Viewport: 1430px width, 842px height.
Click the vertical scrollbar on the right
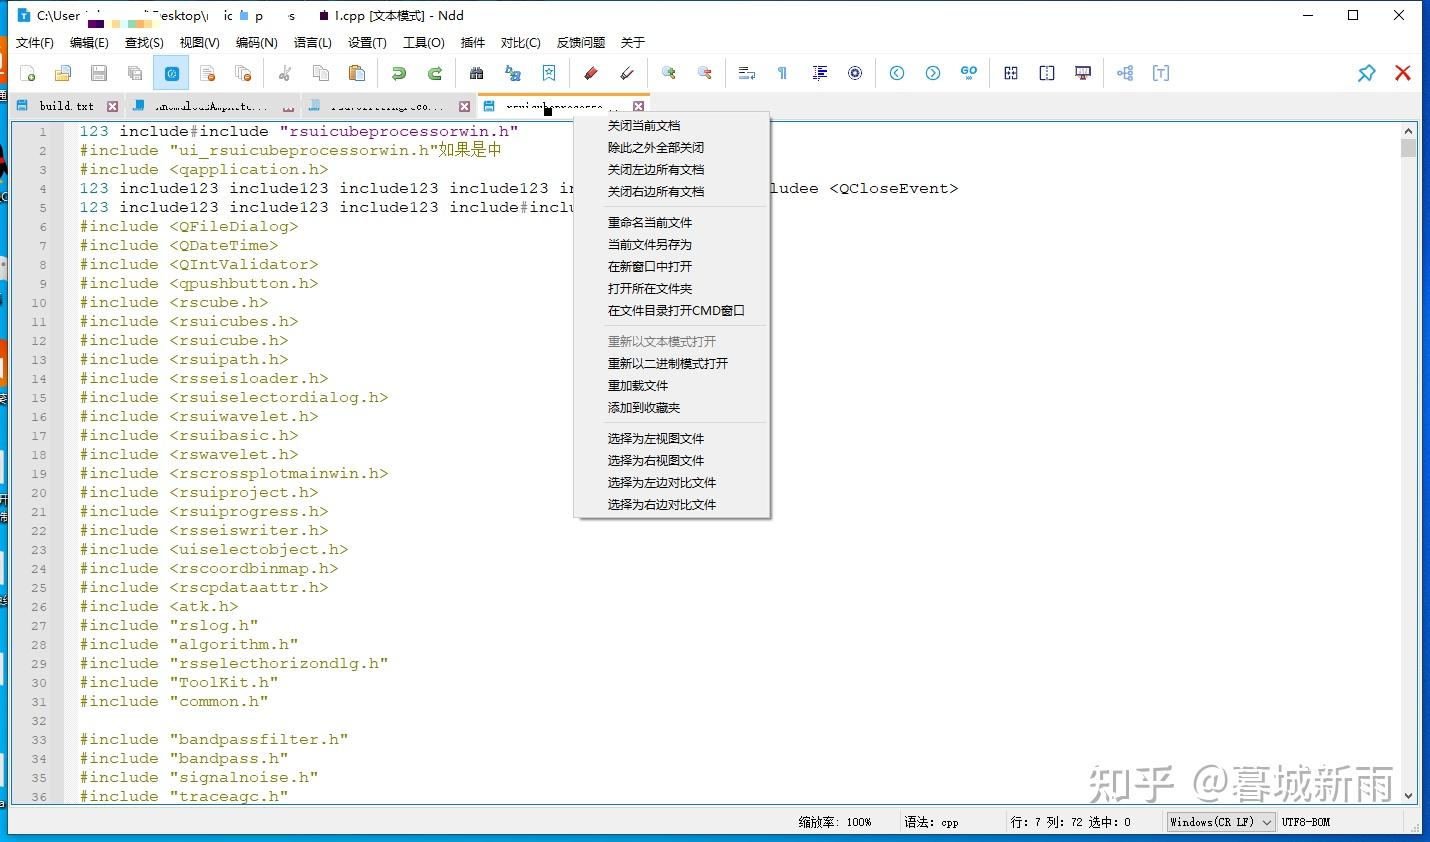click(1409, 400)
